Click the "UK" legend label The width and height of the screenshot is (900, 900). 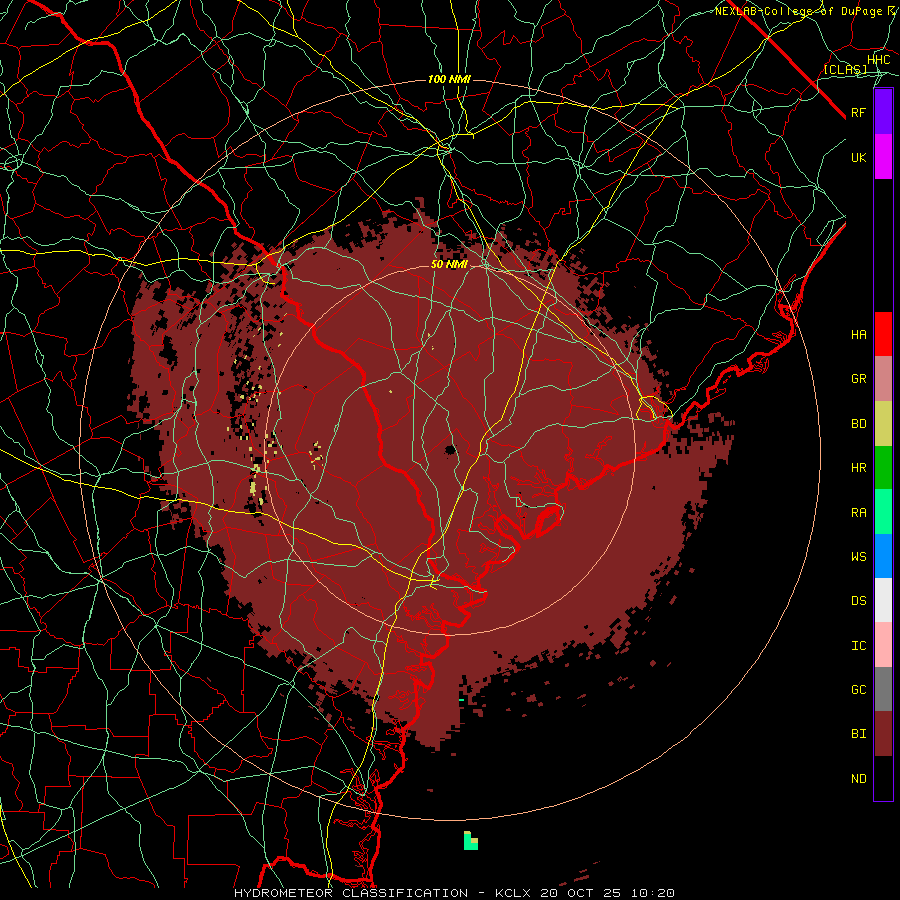[x=858, y=157]
